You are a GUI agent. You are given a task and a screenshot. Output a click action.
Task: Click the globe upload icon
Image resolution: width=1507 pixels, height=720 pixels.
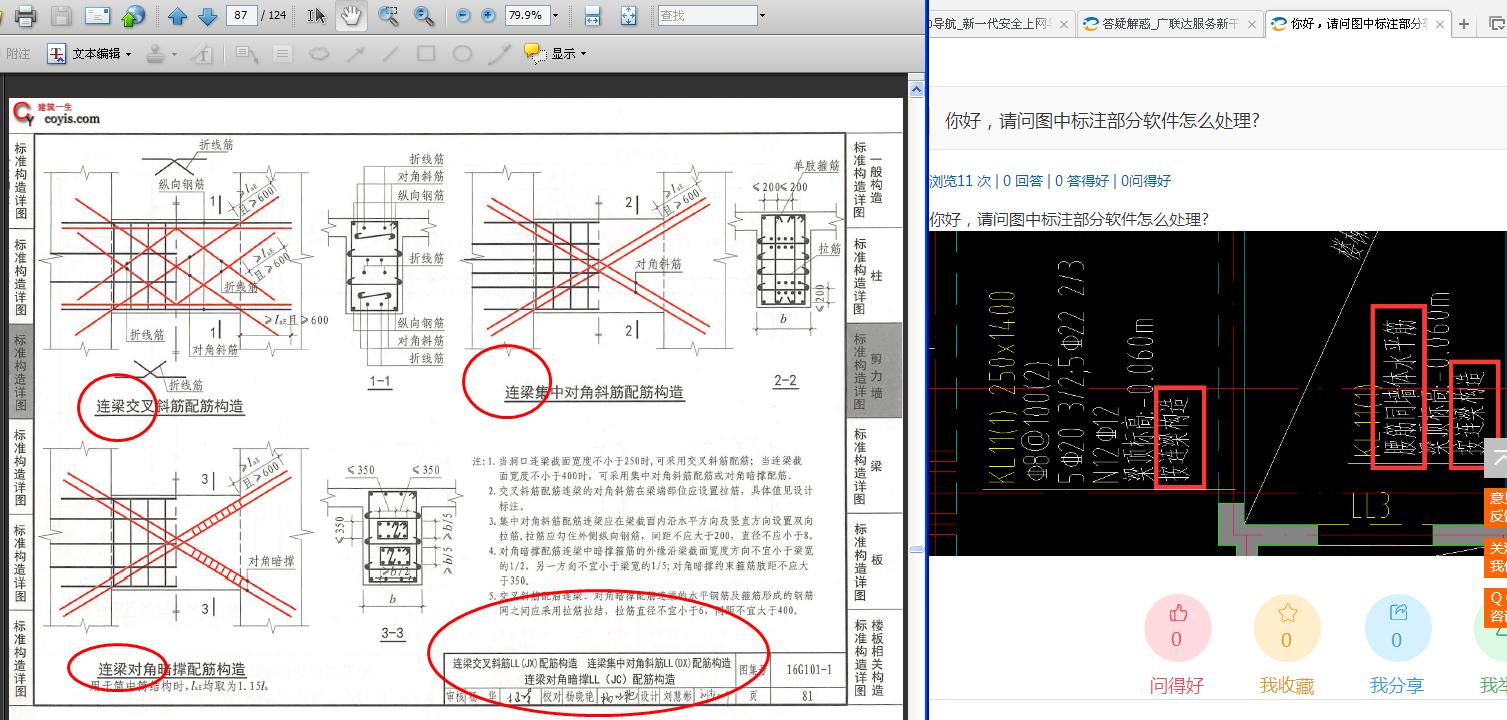click(x=133, y=16)
